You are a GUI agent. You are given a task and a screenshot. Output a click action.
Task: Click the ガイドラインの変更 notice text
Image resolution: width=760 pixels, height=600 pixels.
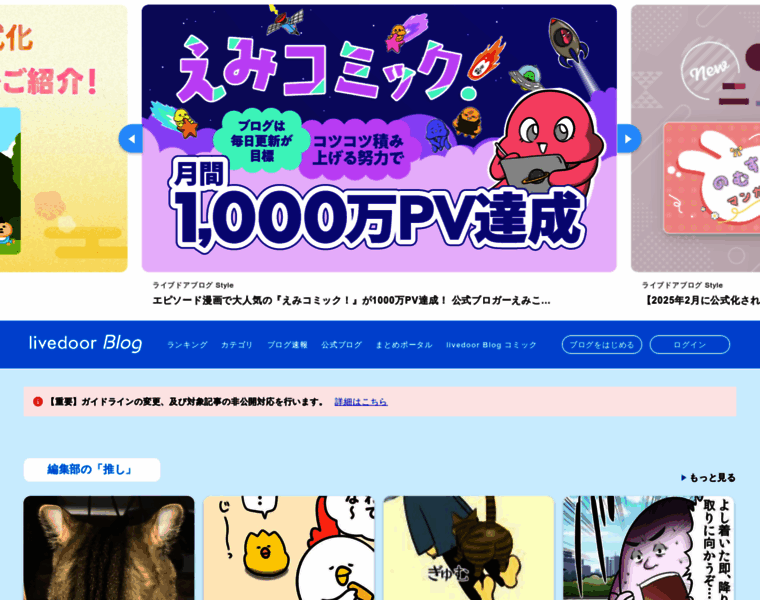(186, 402)
